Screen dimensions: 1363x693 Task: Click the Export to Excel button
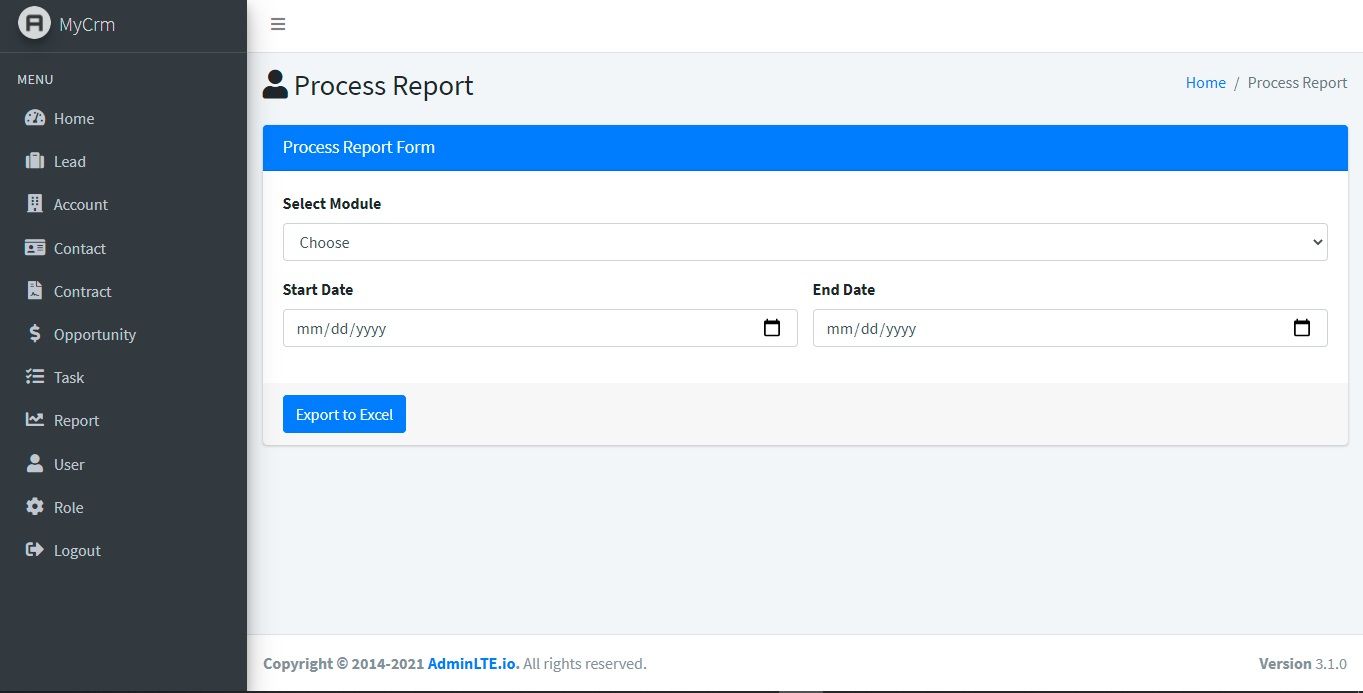pos(344,414)
